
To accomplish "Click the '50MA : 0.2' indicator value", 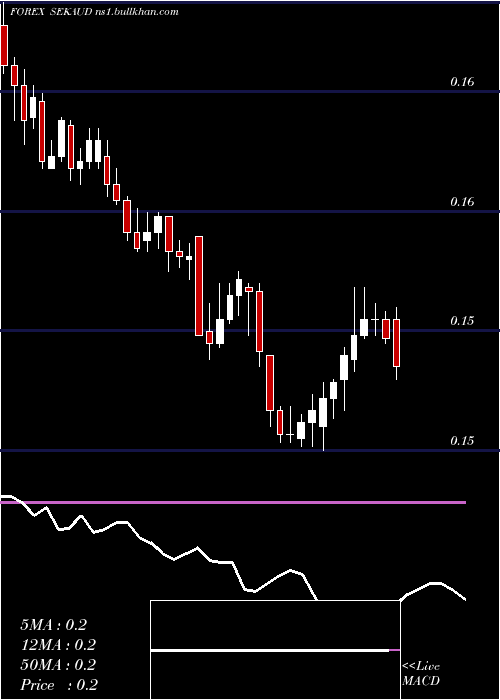I will pyautogui.click(x=58, y=665).
